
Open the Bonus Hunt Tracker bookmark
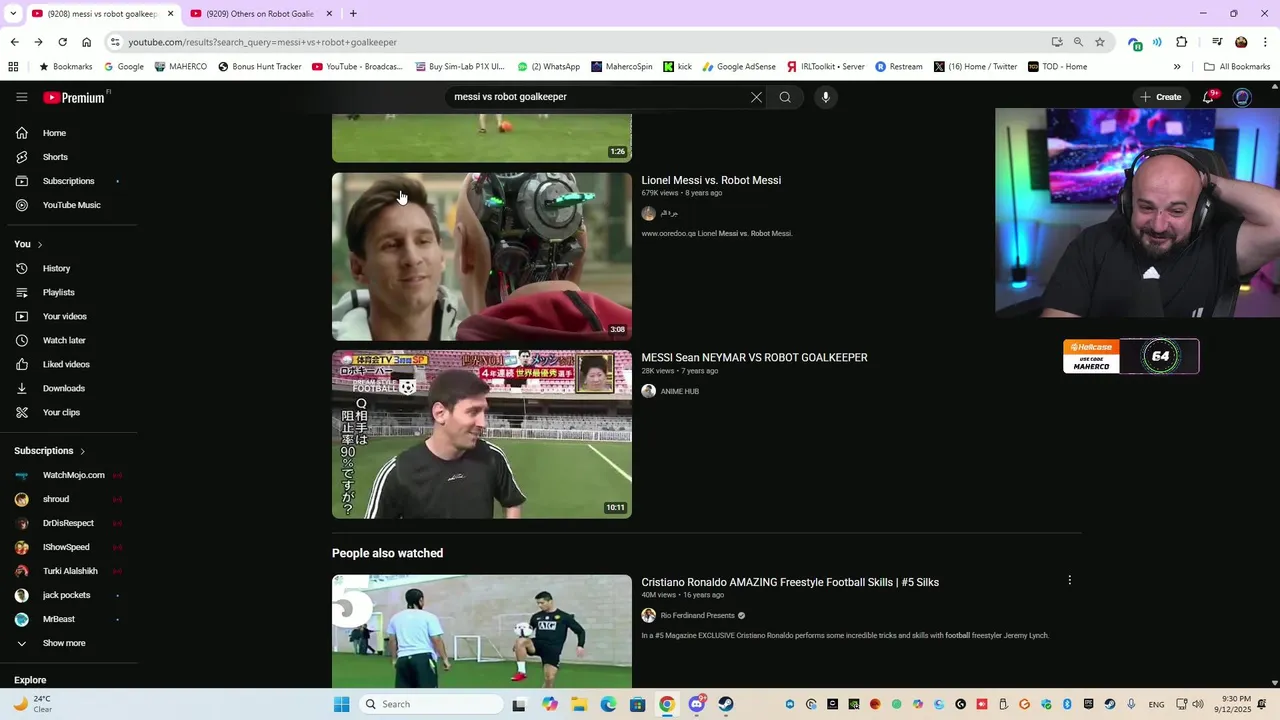coord(260,67)
